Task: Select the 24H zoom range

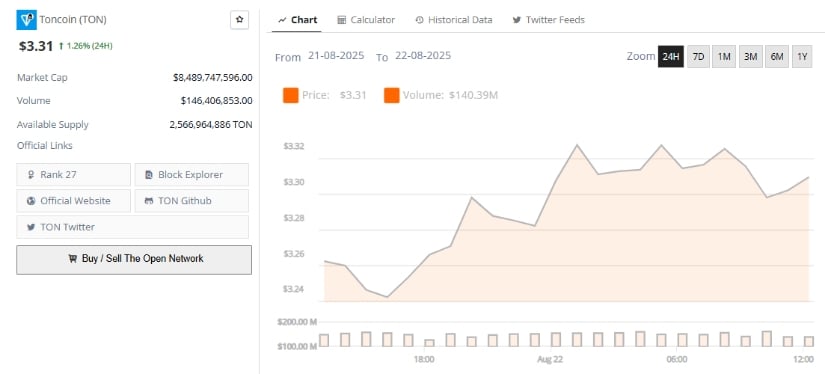Action: tap(671, 57)
